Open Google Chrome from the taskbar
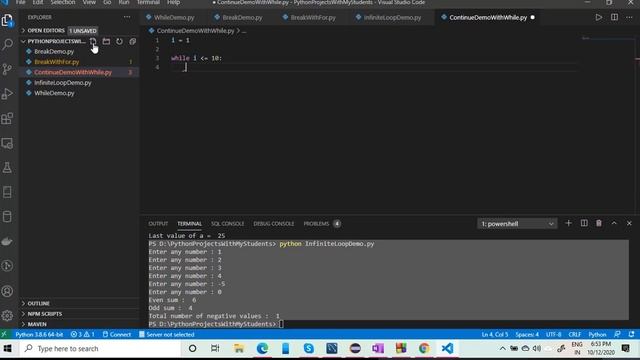Screen dimensions: 640x360 click(x=424, y=348)
